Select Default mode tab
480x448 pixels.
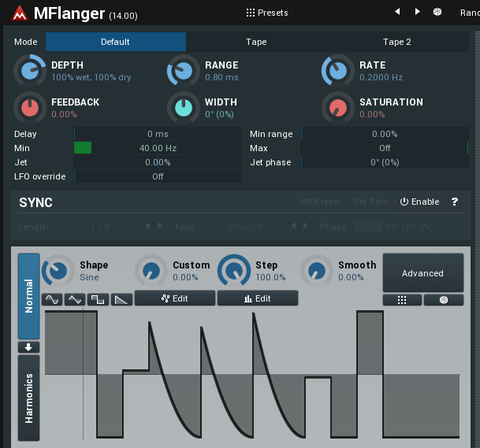[x=116, y=42]
